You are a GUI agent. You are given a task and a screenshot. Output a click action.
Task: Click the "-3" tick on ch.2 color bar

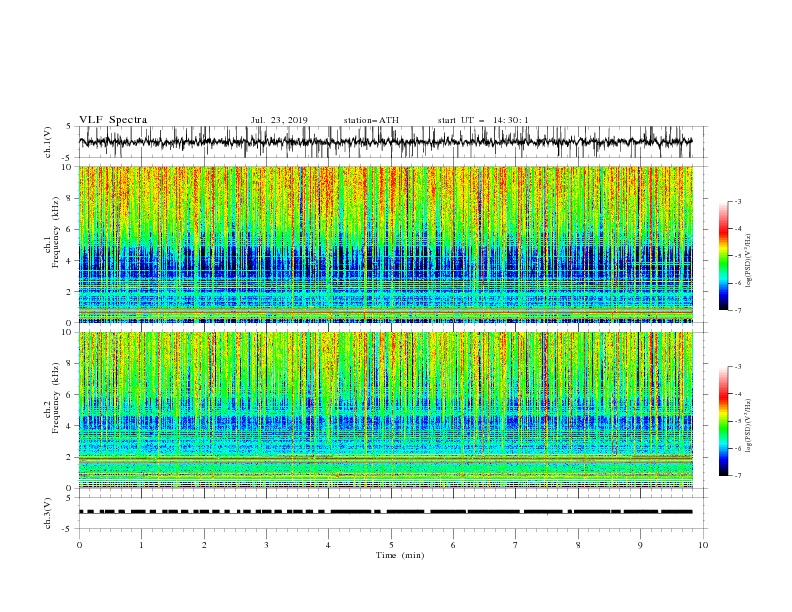738,367
